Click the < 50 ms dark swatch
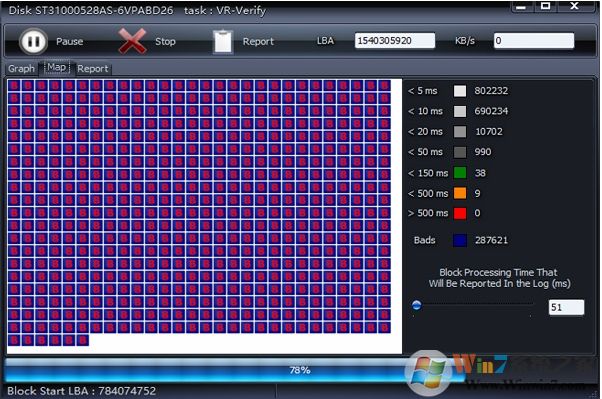 coord(460,152)
